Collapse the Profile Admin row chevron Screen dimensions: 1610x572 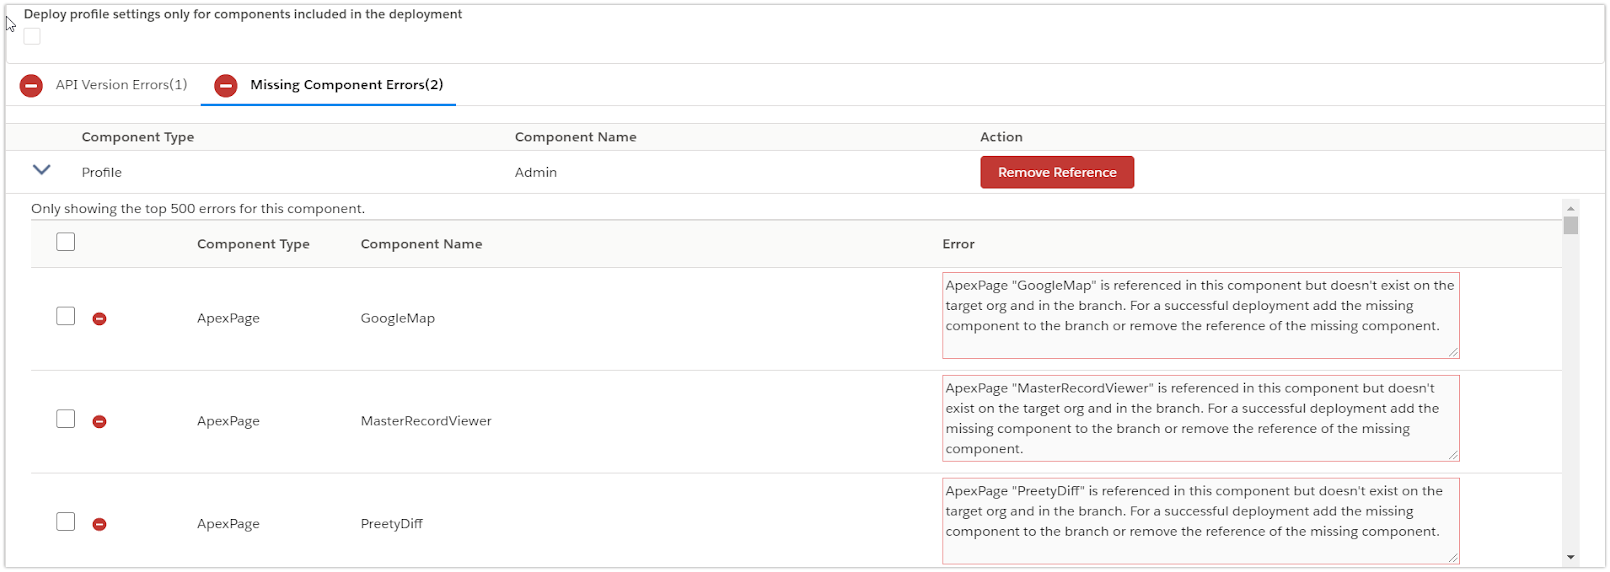[x=41, y=170]
